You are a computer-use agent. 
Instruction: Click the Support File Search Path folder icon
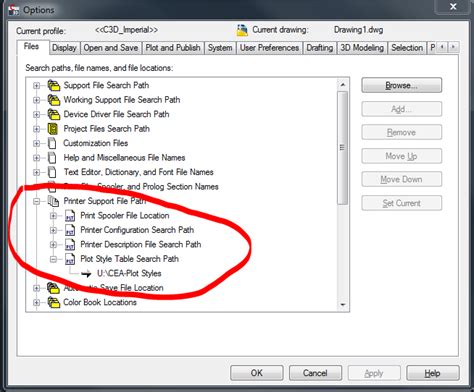[53, 85]
